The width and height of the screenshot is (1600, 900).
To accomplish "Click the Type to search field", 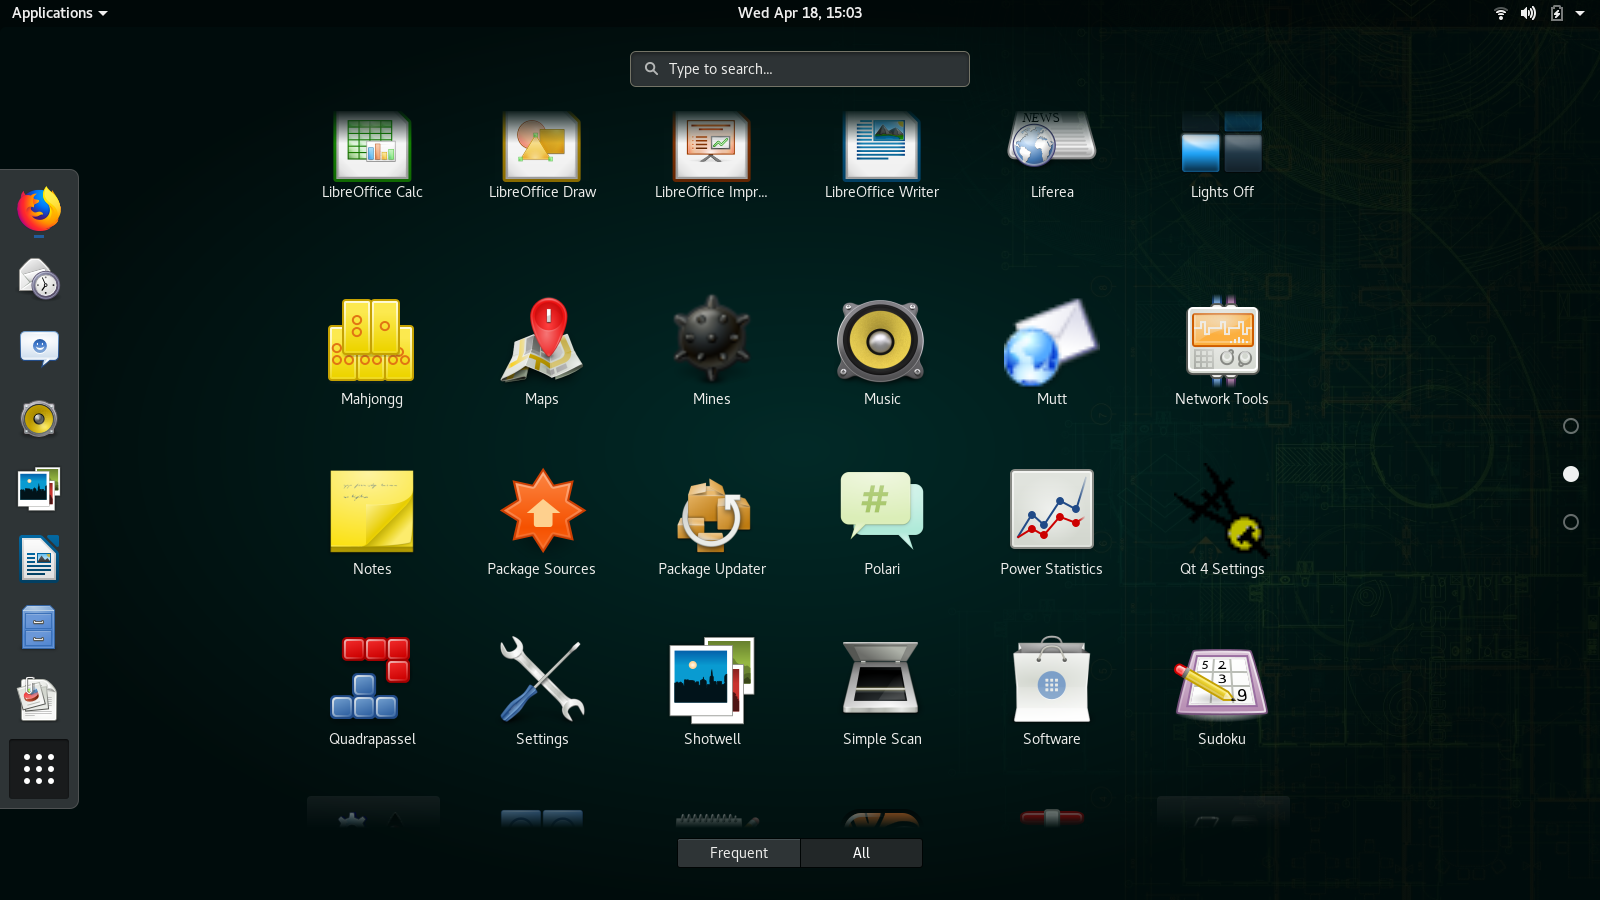I will click(799, 69).
